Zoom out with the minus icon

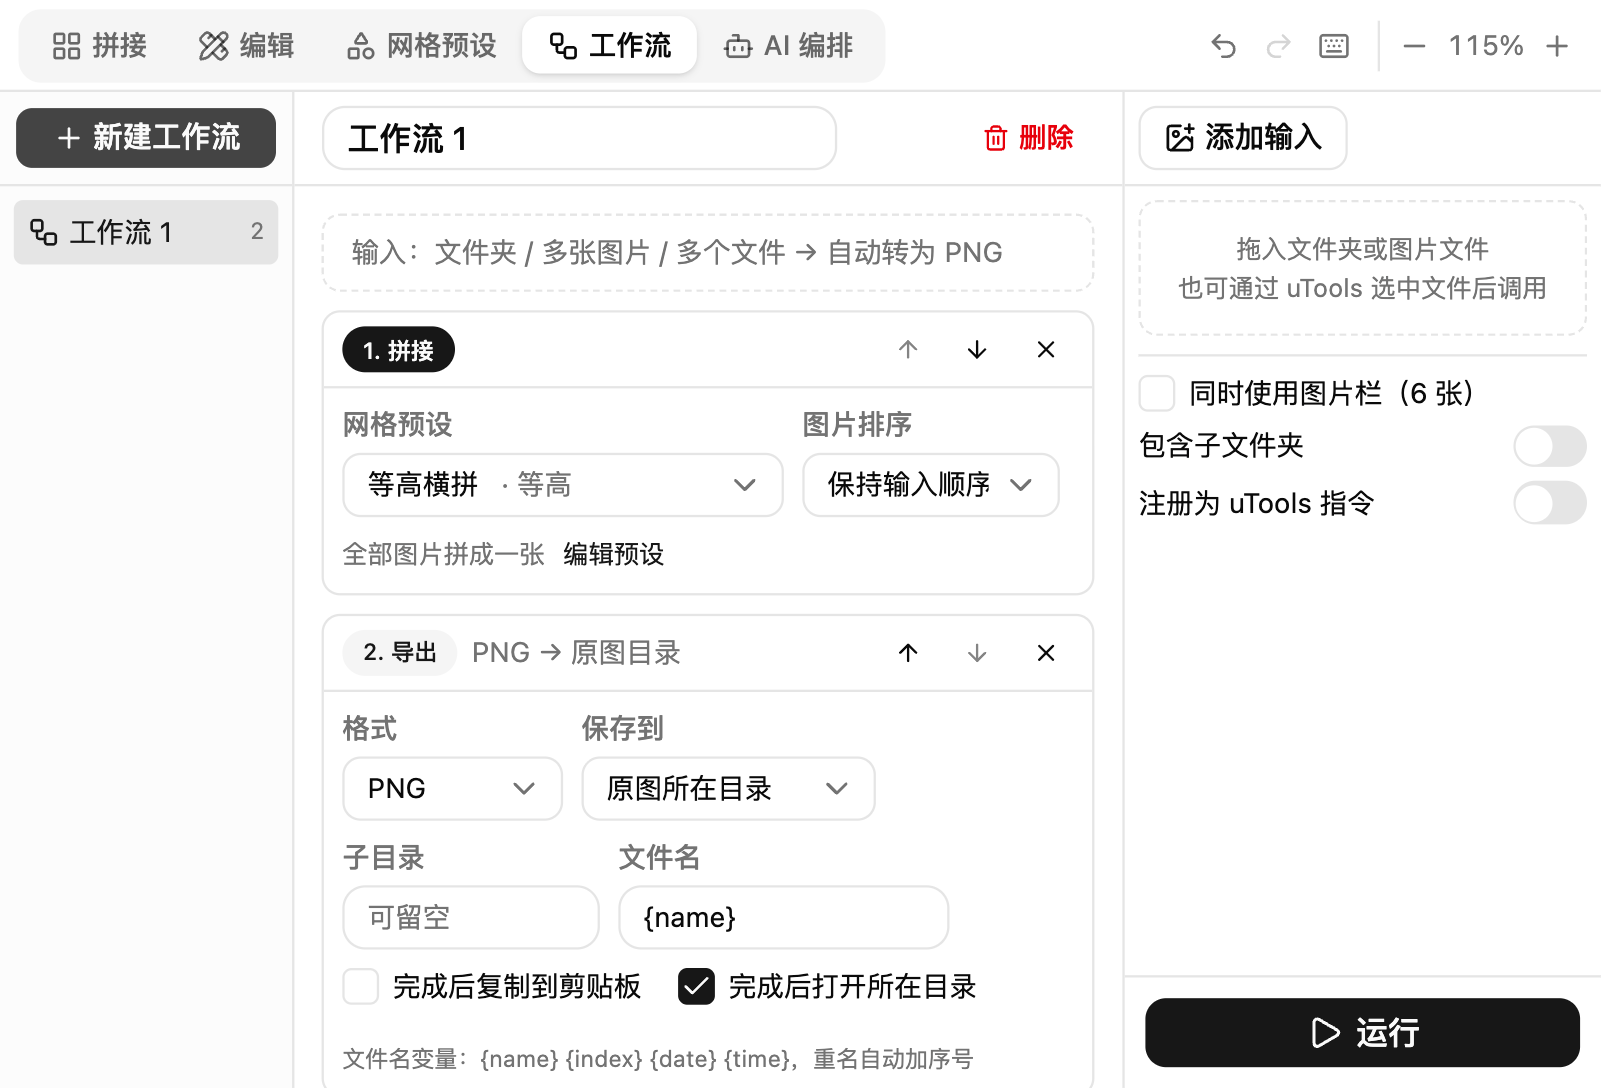click(x=1414, y=46)
